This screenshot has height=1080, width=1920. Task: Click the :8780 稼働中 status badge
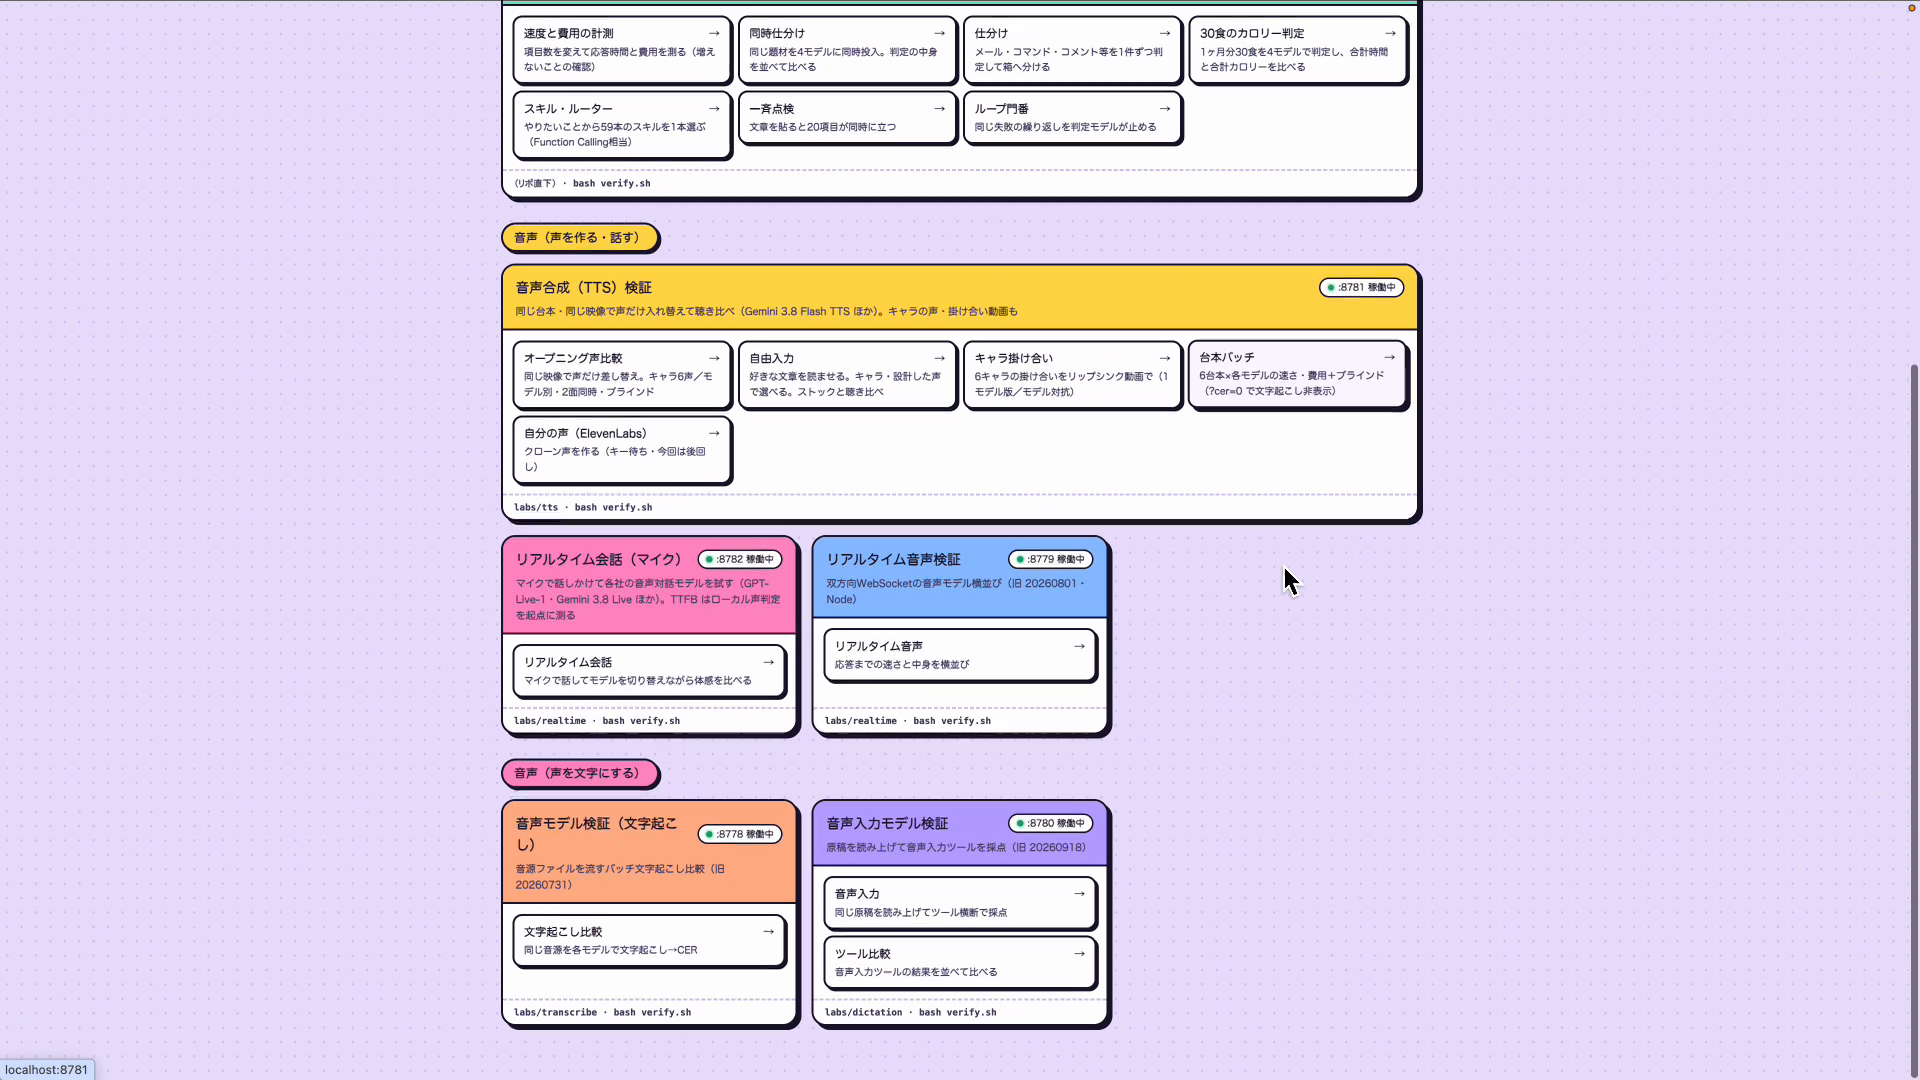pyautogui.click(x=1051, y=823)
